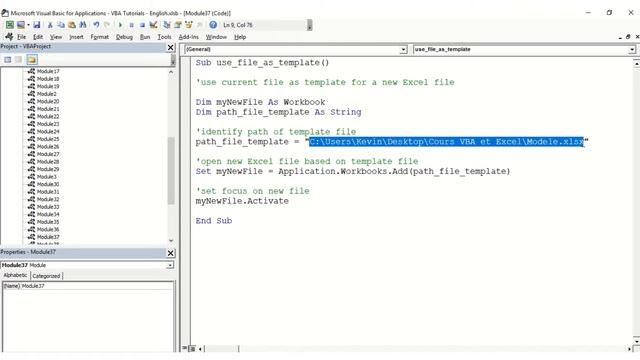Image resolution: width=640 pixels, height=360 pixels.
Task: Open the Module37 object dropdown in Properties
Action: [170, 265]
